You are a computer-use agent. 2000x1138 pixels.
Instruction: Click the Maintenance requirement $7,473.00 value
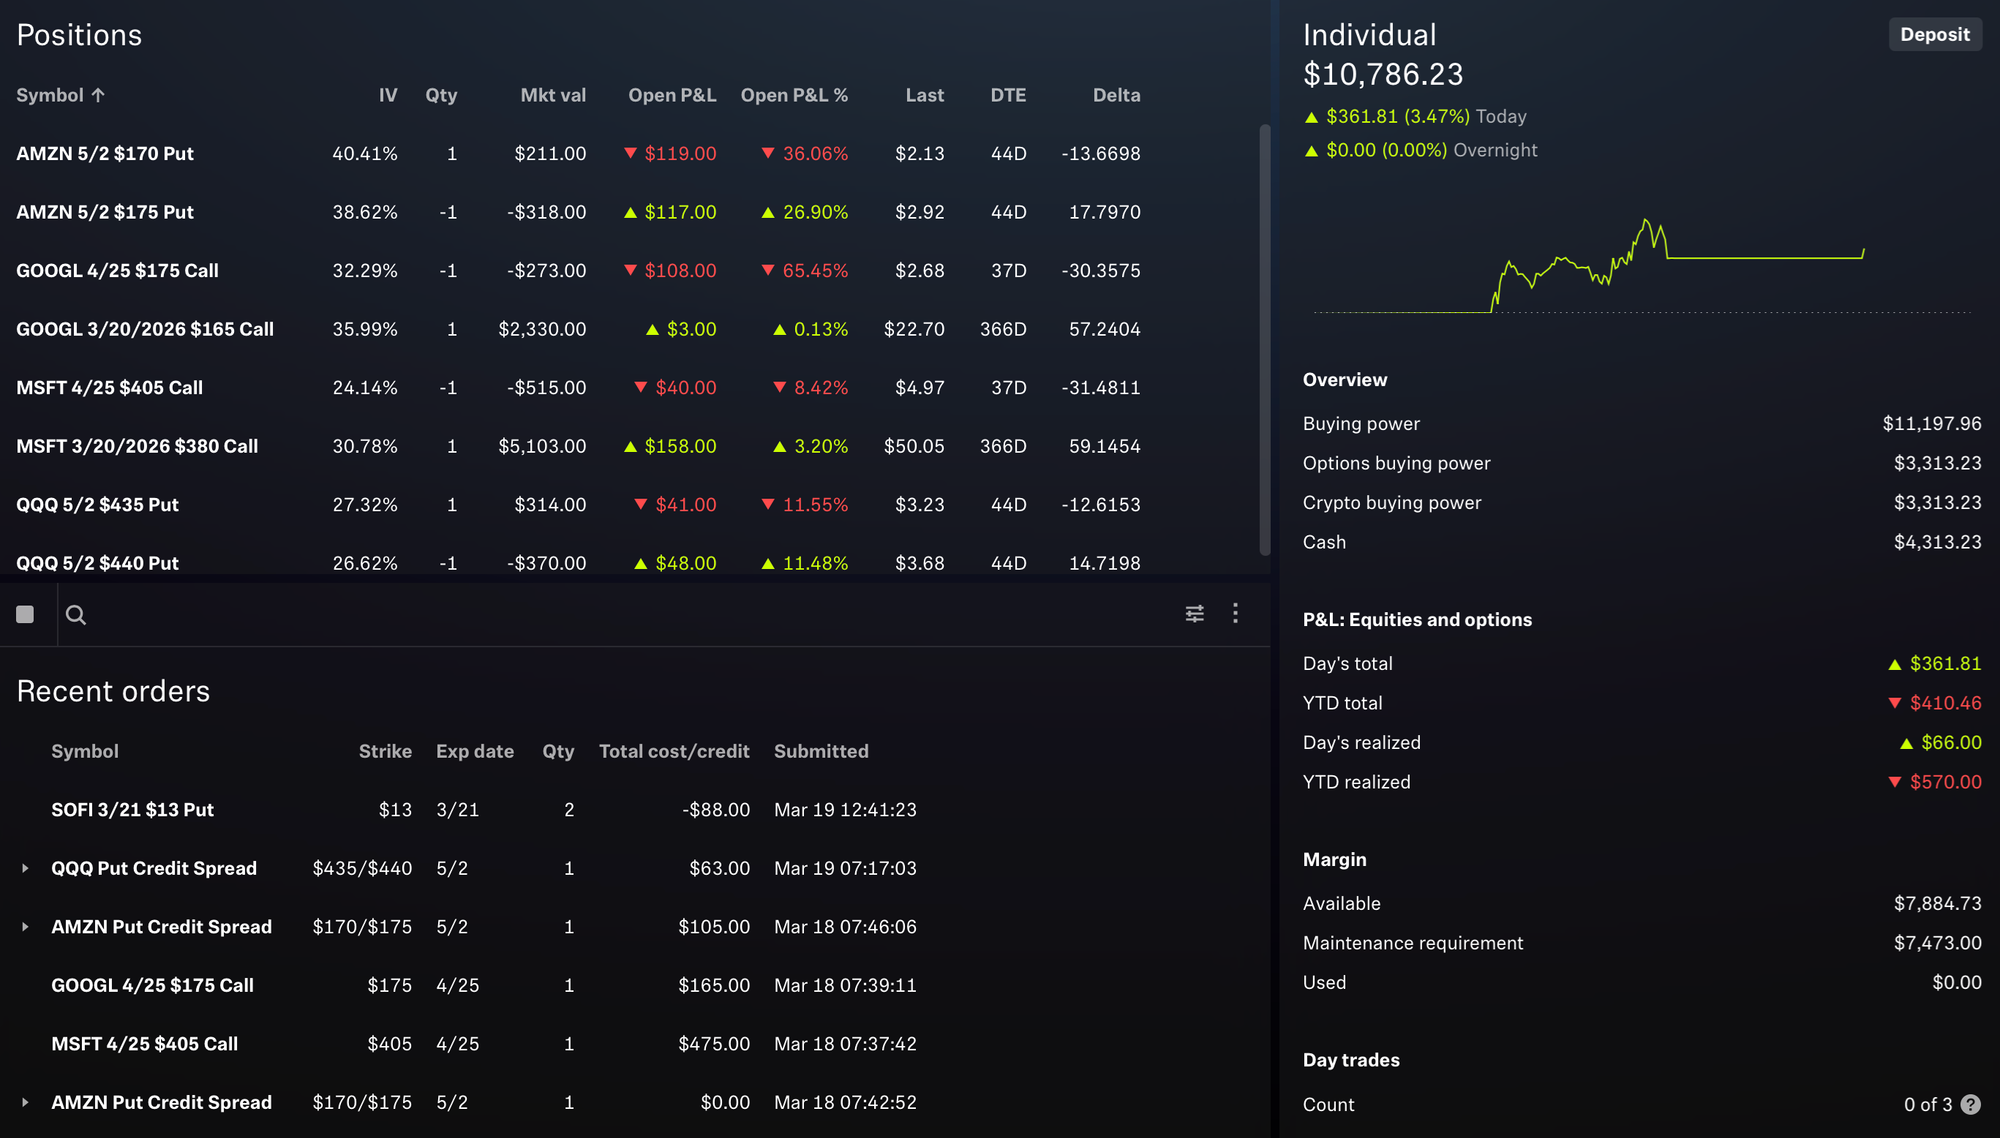click(x=1937, y=943)
